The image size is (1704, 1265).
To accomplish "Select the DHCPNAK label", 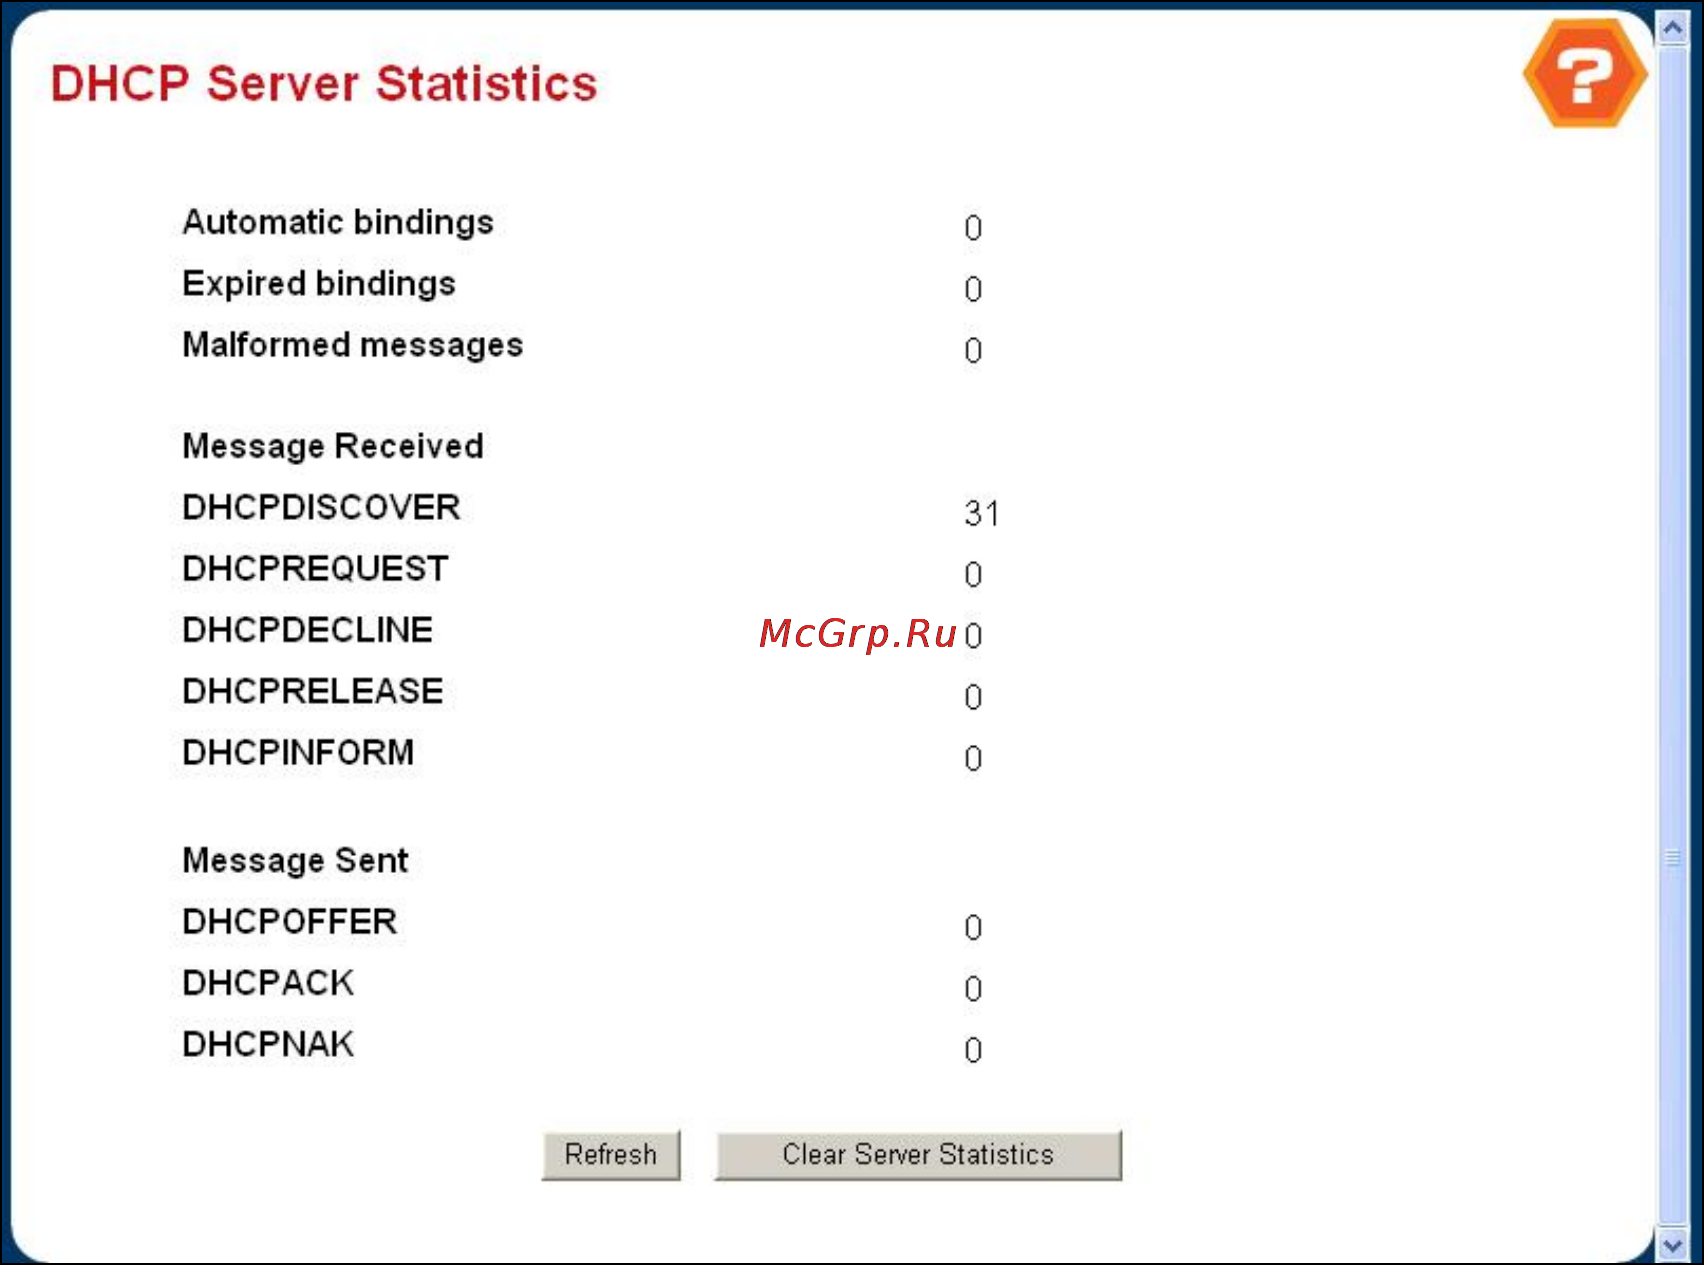I will (268, 1044).
